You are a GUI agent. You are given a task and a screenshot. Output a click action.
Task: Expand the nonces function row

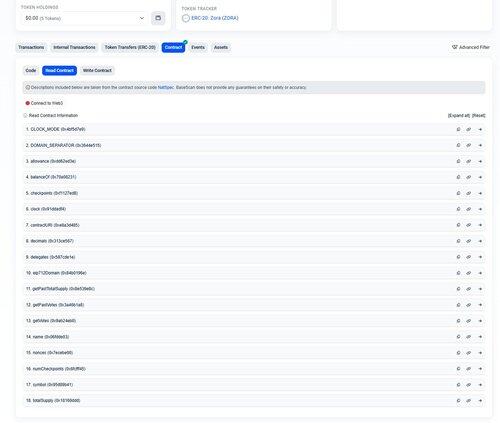254,353
